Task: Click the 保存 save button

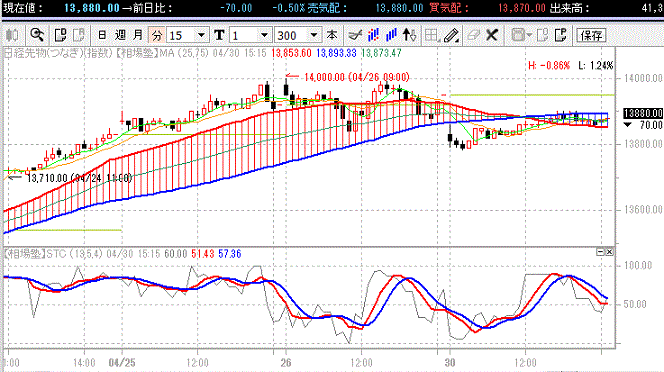Action: [591, 35]
